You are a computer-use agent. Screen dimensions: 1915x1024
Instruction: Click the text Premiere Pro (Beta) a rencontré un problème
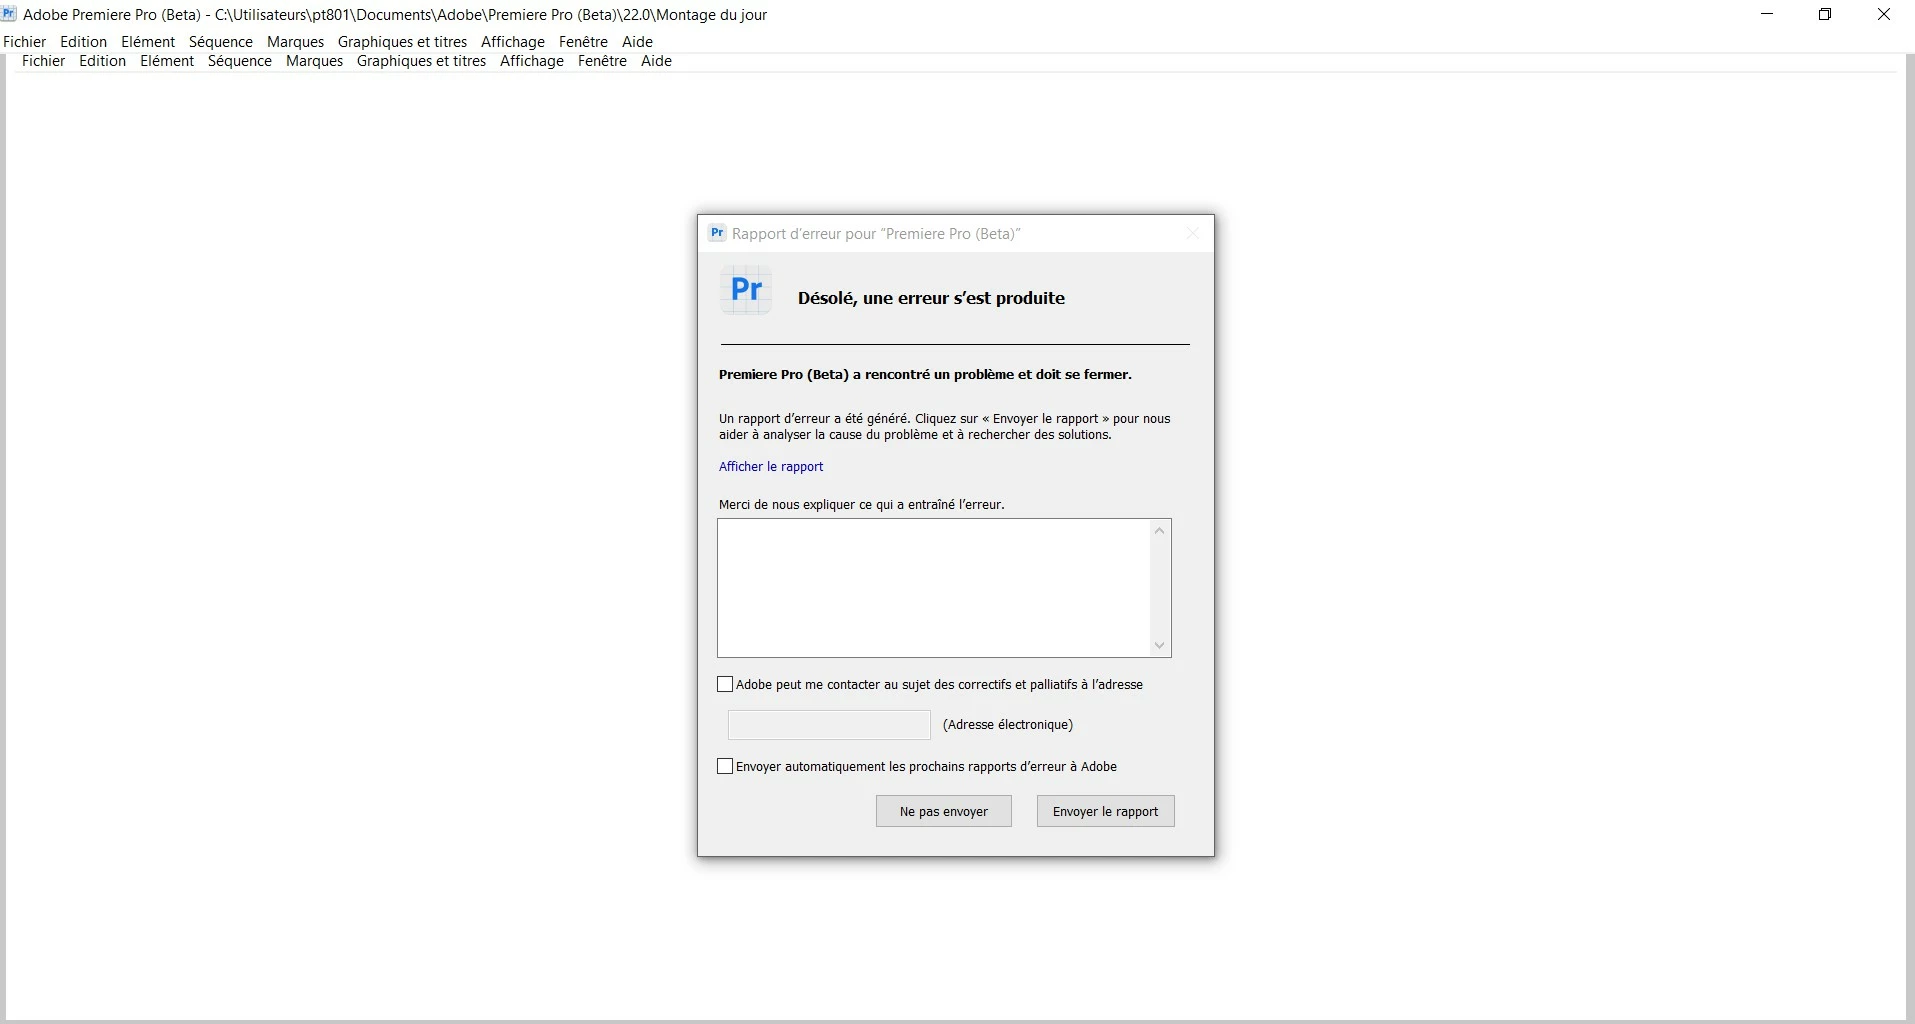[x=925, y=375]
